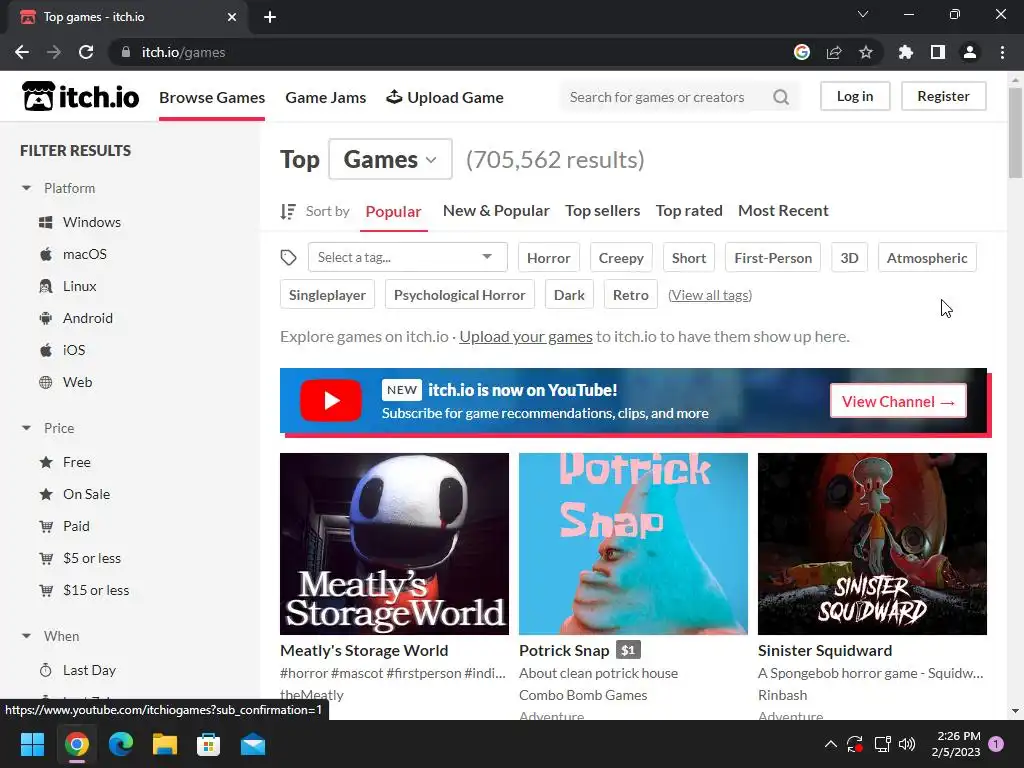Viewport: 1024px width, 768px height.
Task: Open the Meatly's Storage World thumbnail
Action: pyautogui.click(x=394, y=544)
